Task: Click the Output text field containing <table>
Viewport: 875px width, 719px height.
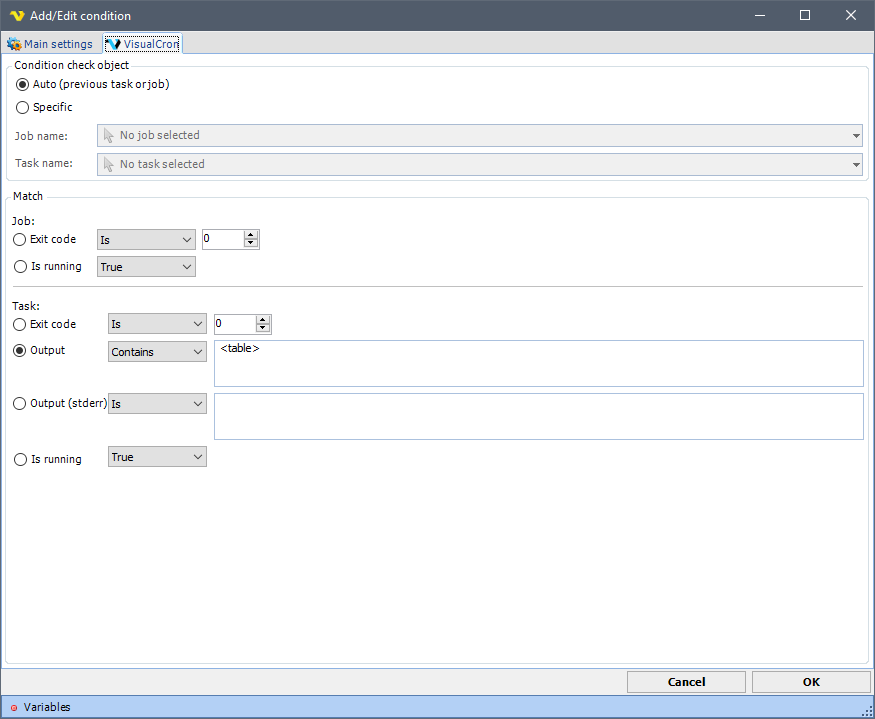Action: point(538,363)
